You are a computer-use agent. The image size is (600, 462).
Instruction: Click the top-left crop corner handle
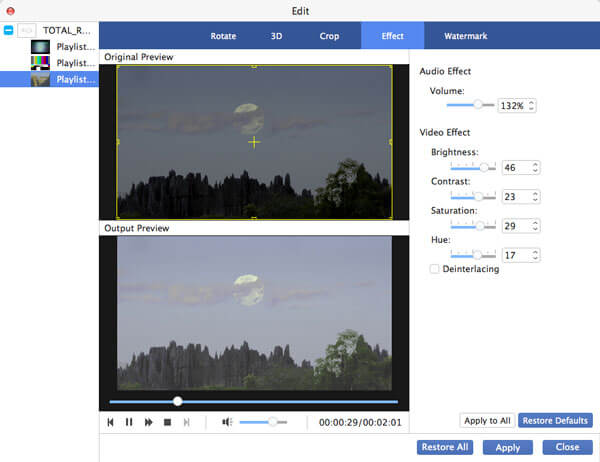(117, 67)
